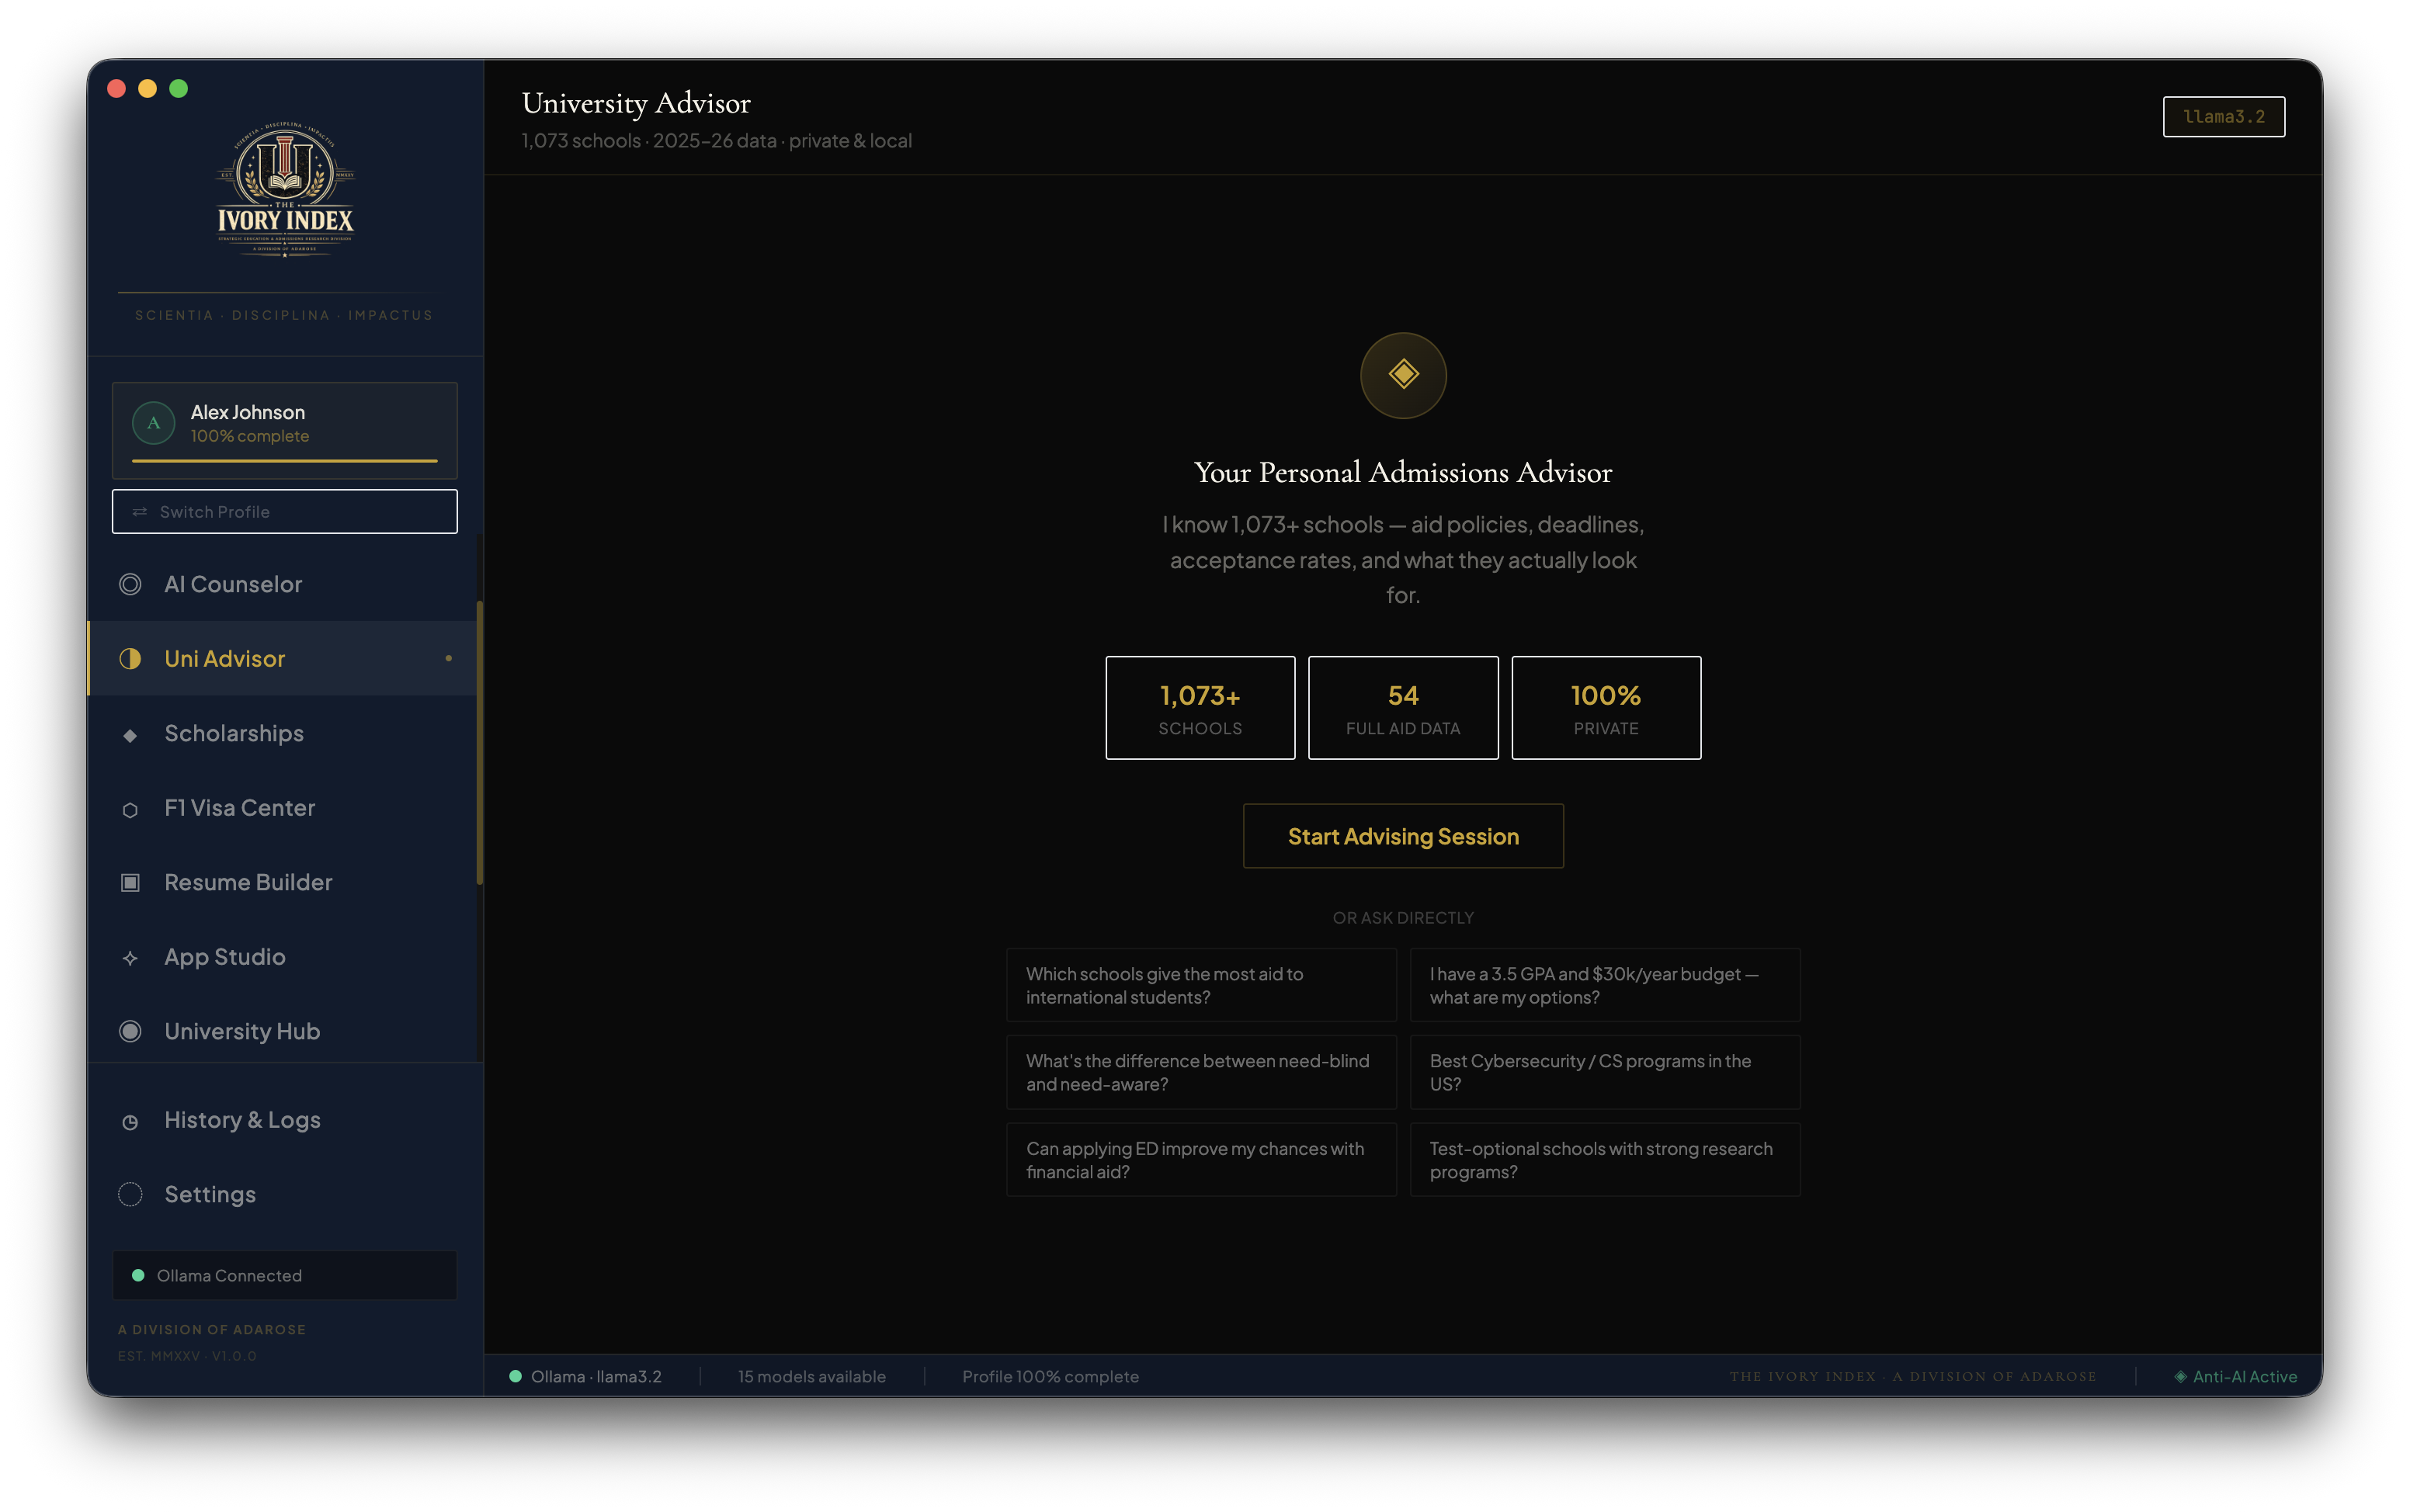This screenshot has height=1512, width=2410.
Task: Click the 1,073+ Schools stat card
Action: tap(1200, 708)
